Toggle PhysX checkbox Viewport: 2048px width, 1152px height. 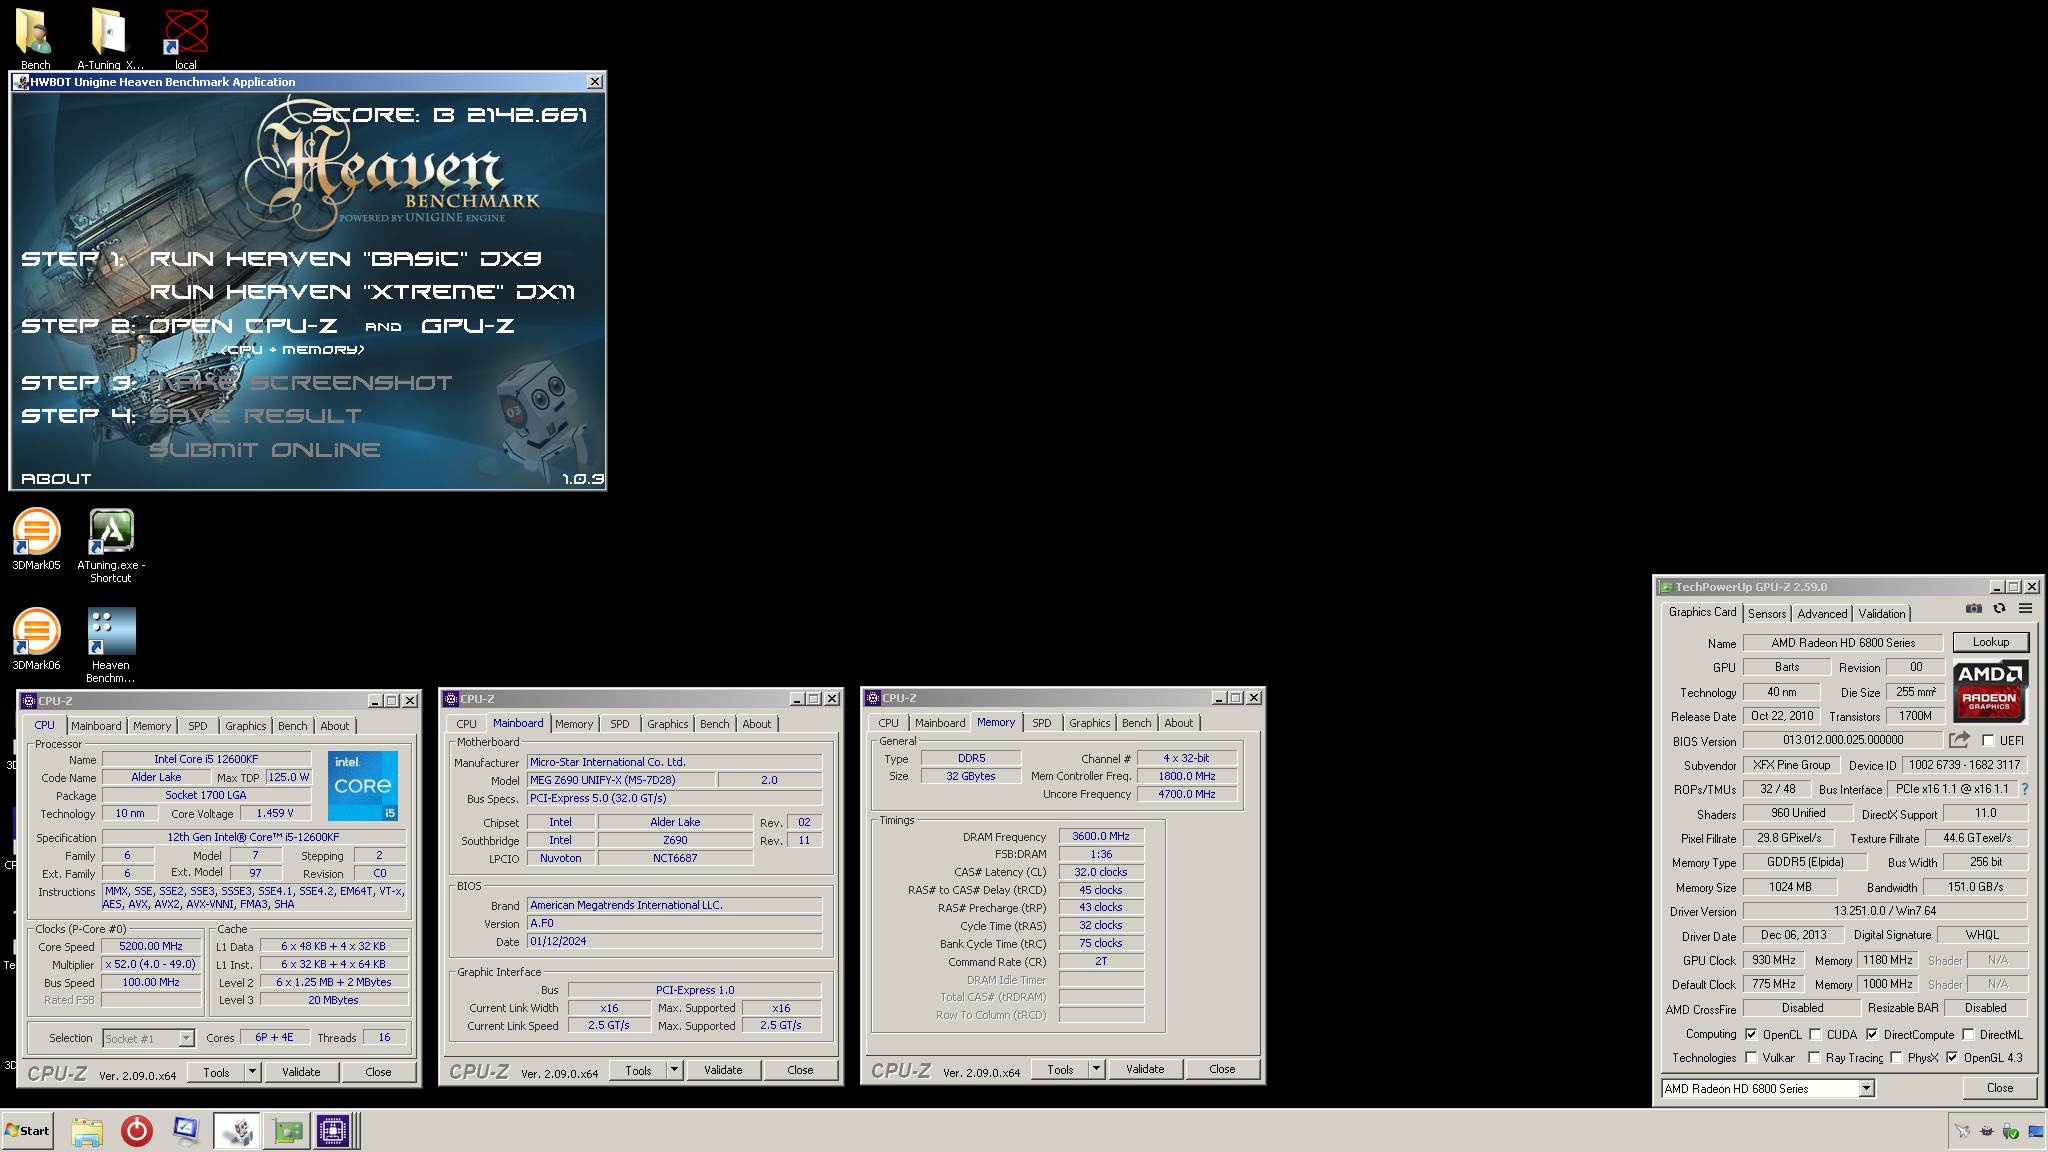click(1896, 1058)
